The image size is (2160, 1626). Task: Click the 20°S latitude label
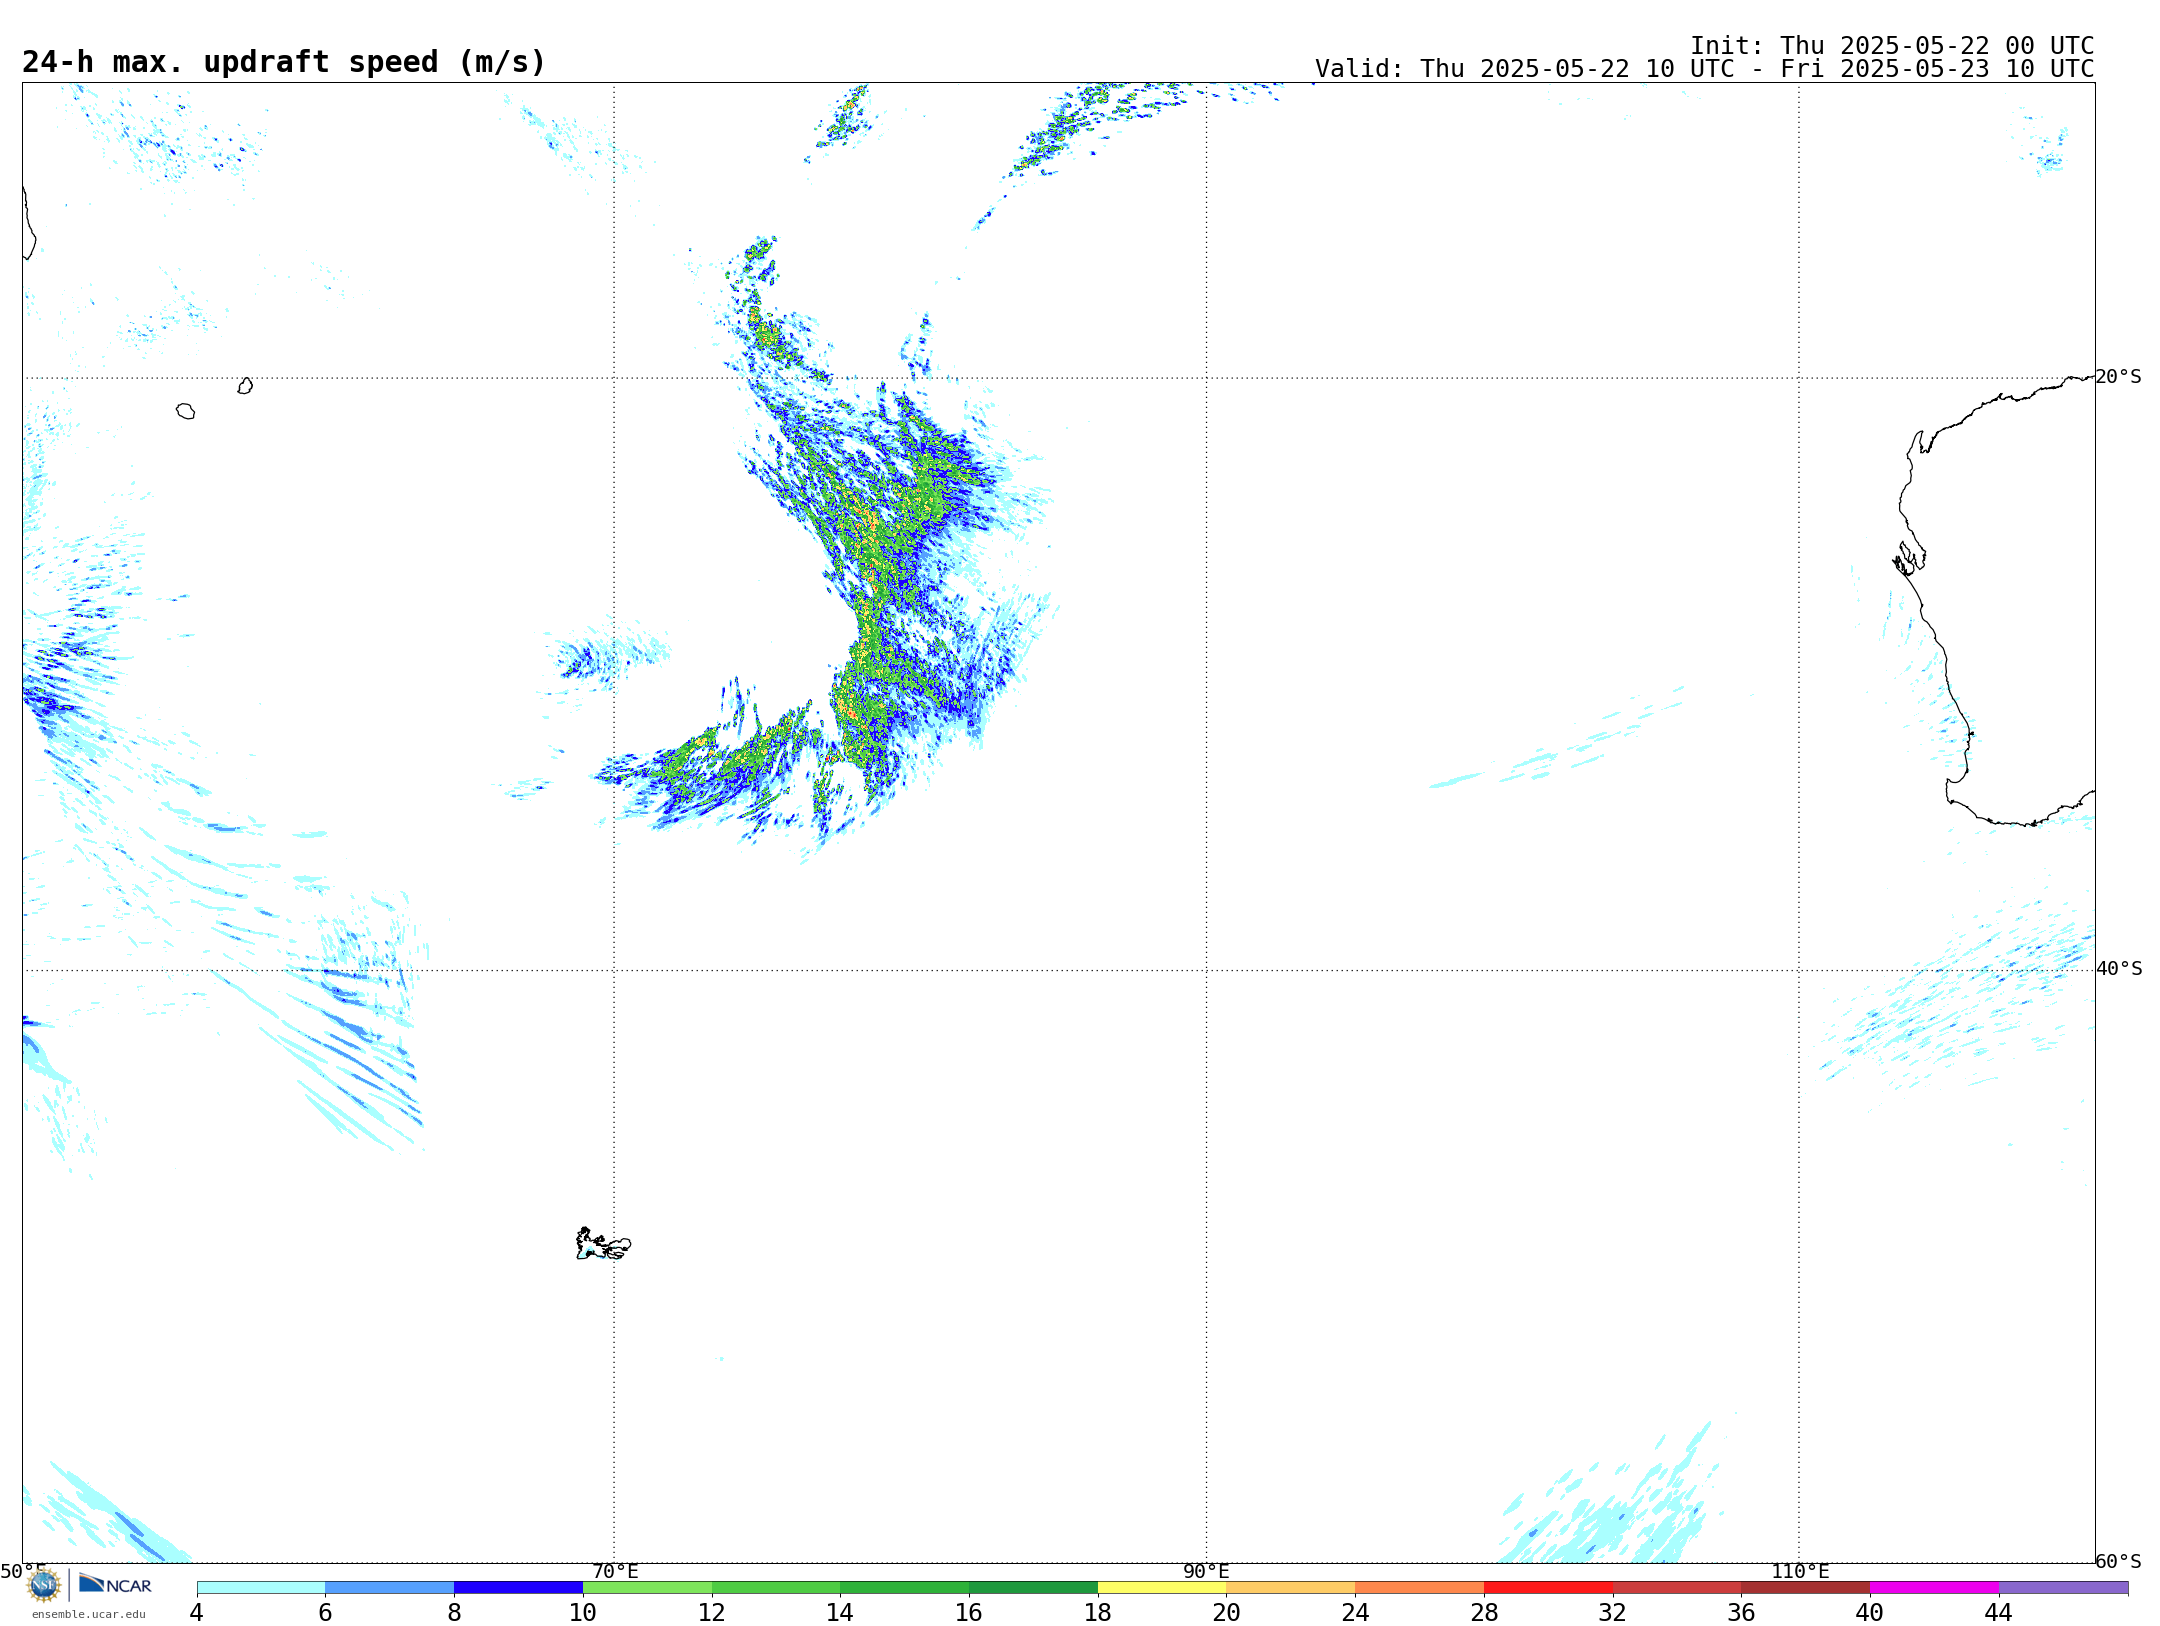[x=2119, y=377]
